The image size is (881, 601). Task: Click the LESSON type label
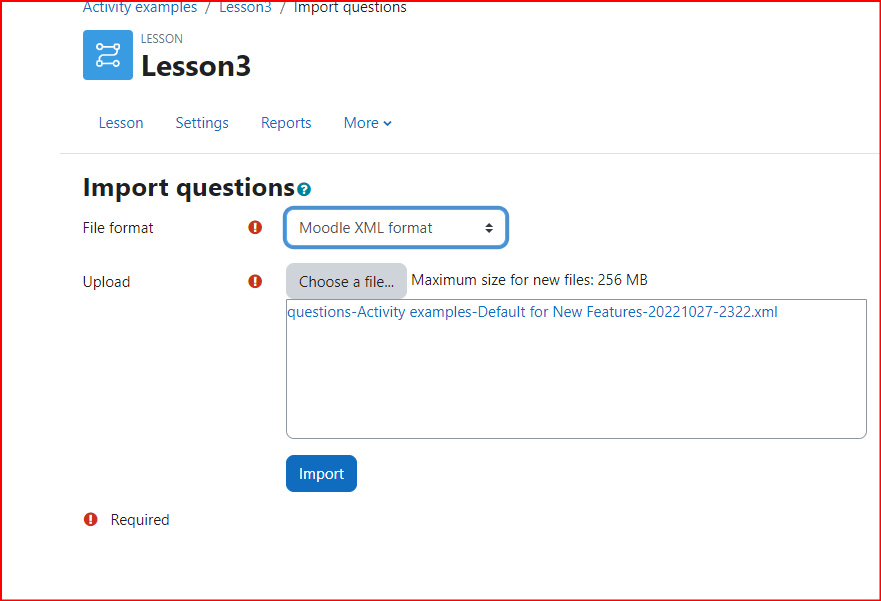[162, 39]
